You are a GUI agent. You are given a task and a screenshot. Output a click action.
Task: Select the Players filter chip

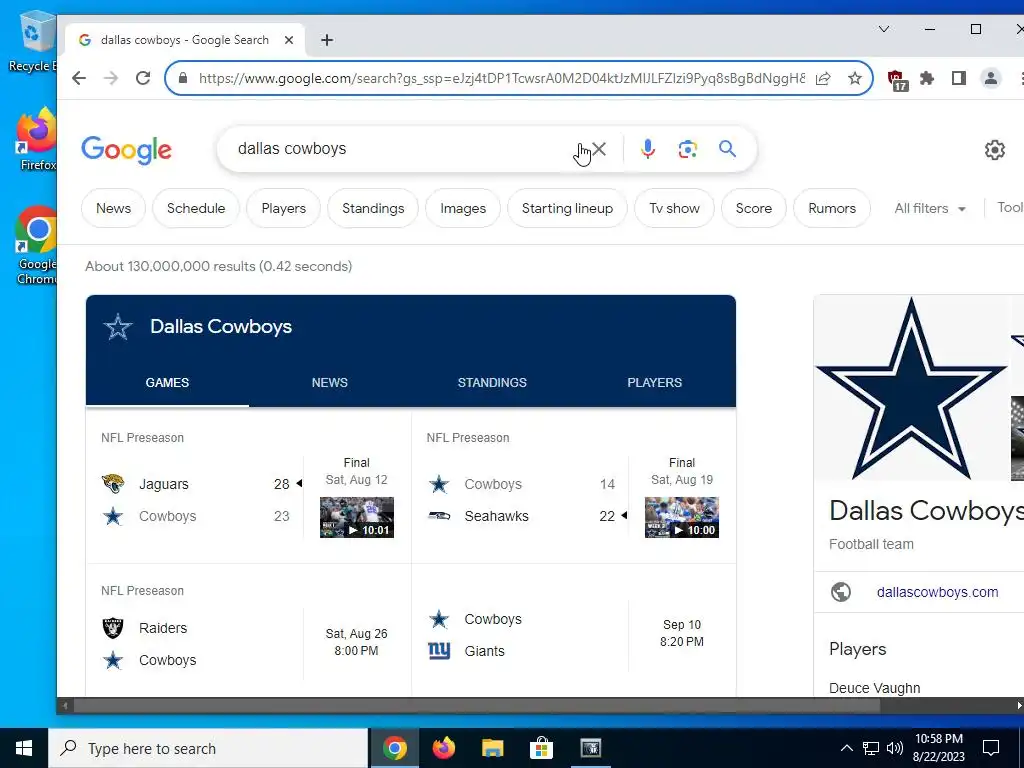click(x=283, y=208)
